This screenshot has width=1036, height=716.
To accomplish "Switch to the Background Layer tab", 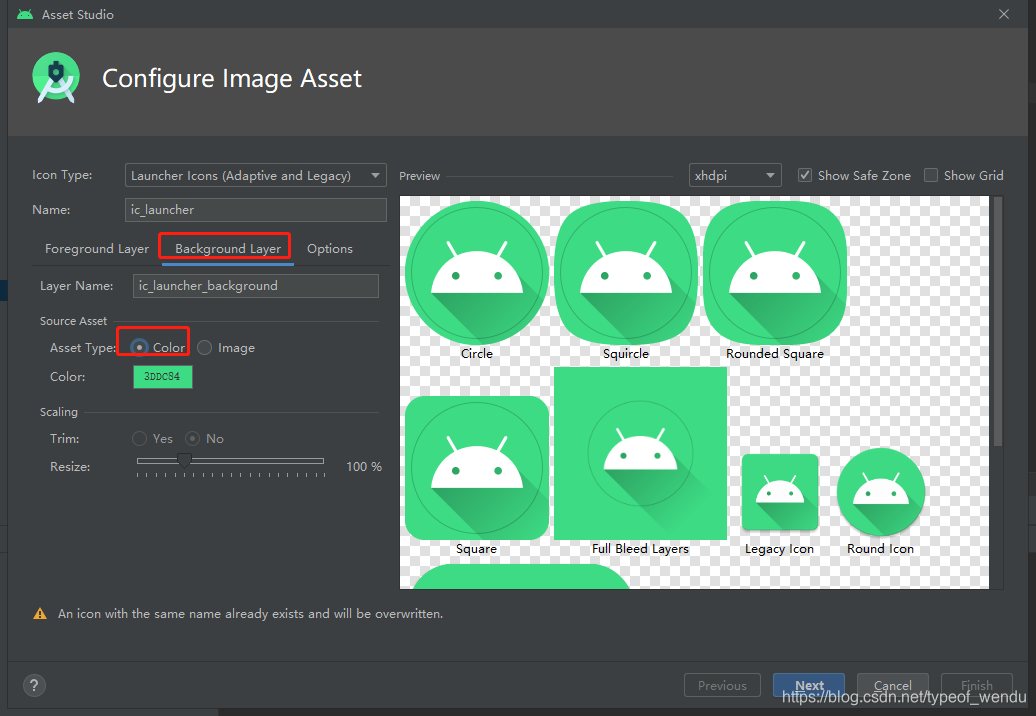I will point(228,248).
